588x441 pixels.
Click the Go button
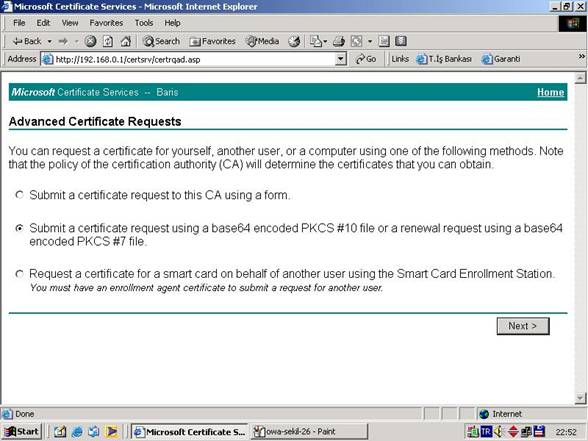366,59
